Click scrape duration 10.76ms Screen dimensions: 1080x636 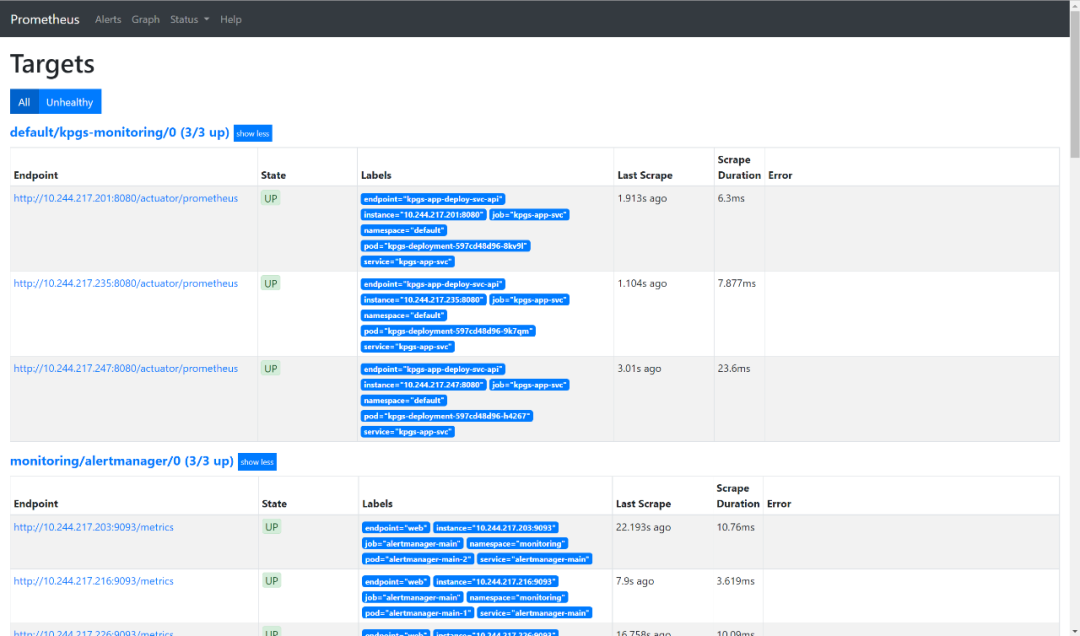pos(736,527)
